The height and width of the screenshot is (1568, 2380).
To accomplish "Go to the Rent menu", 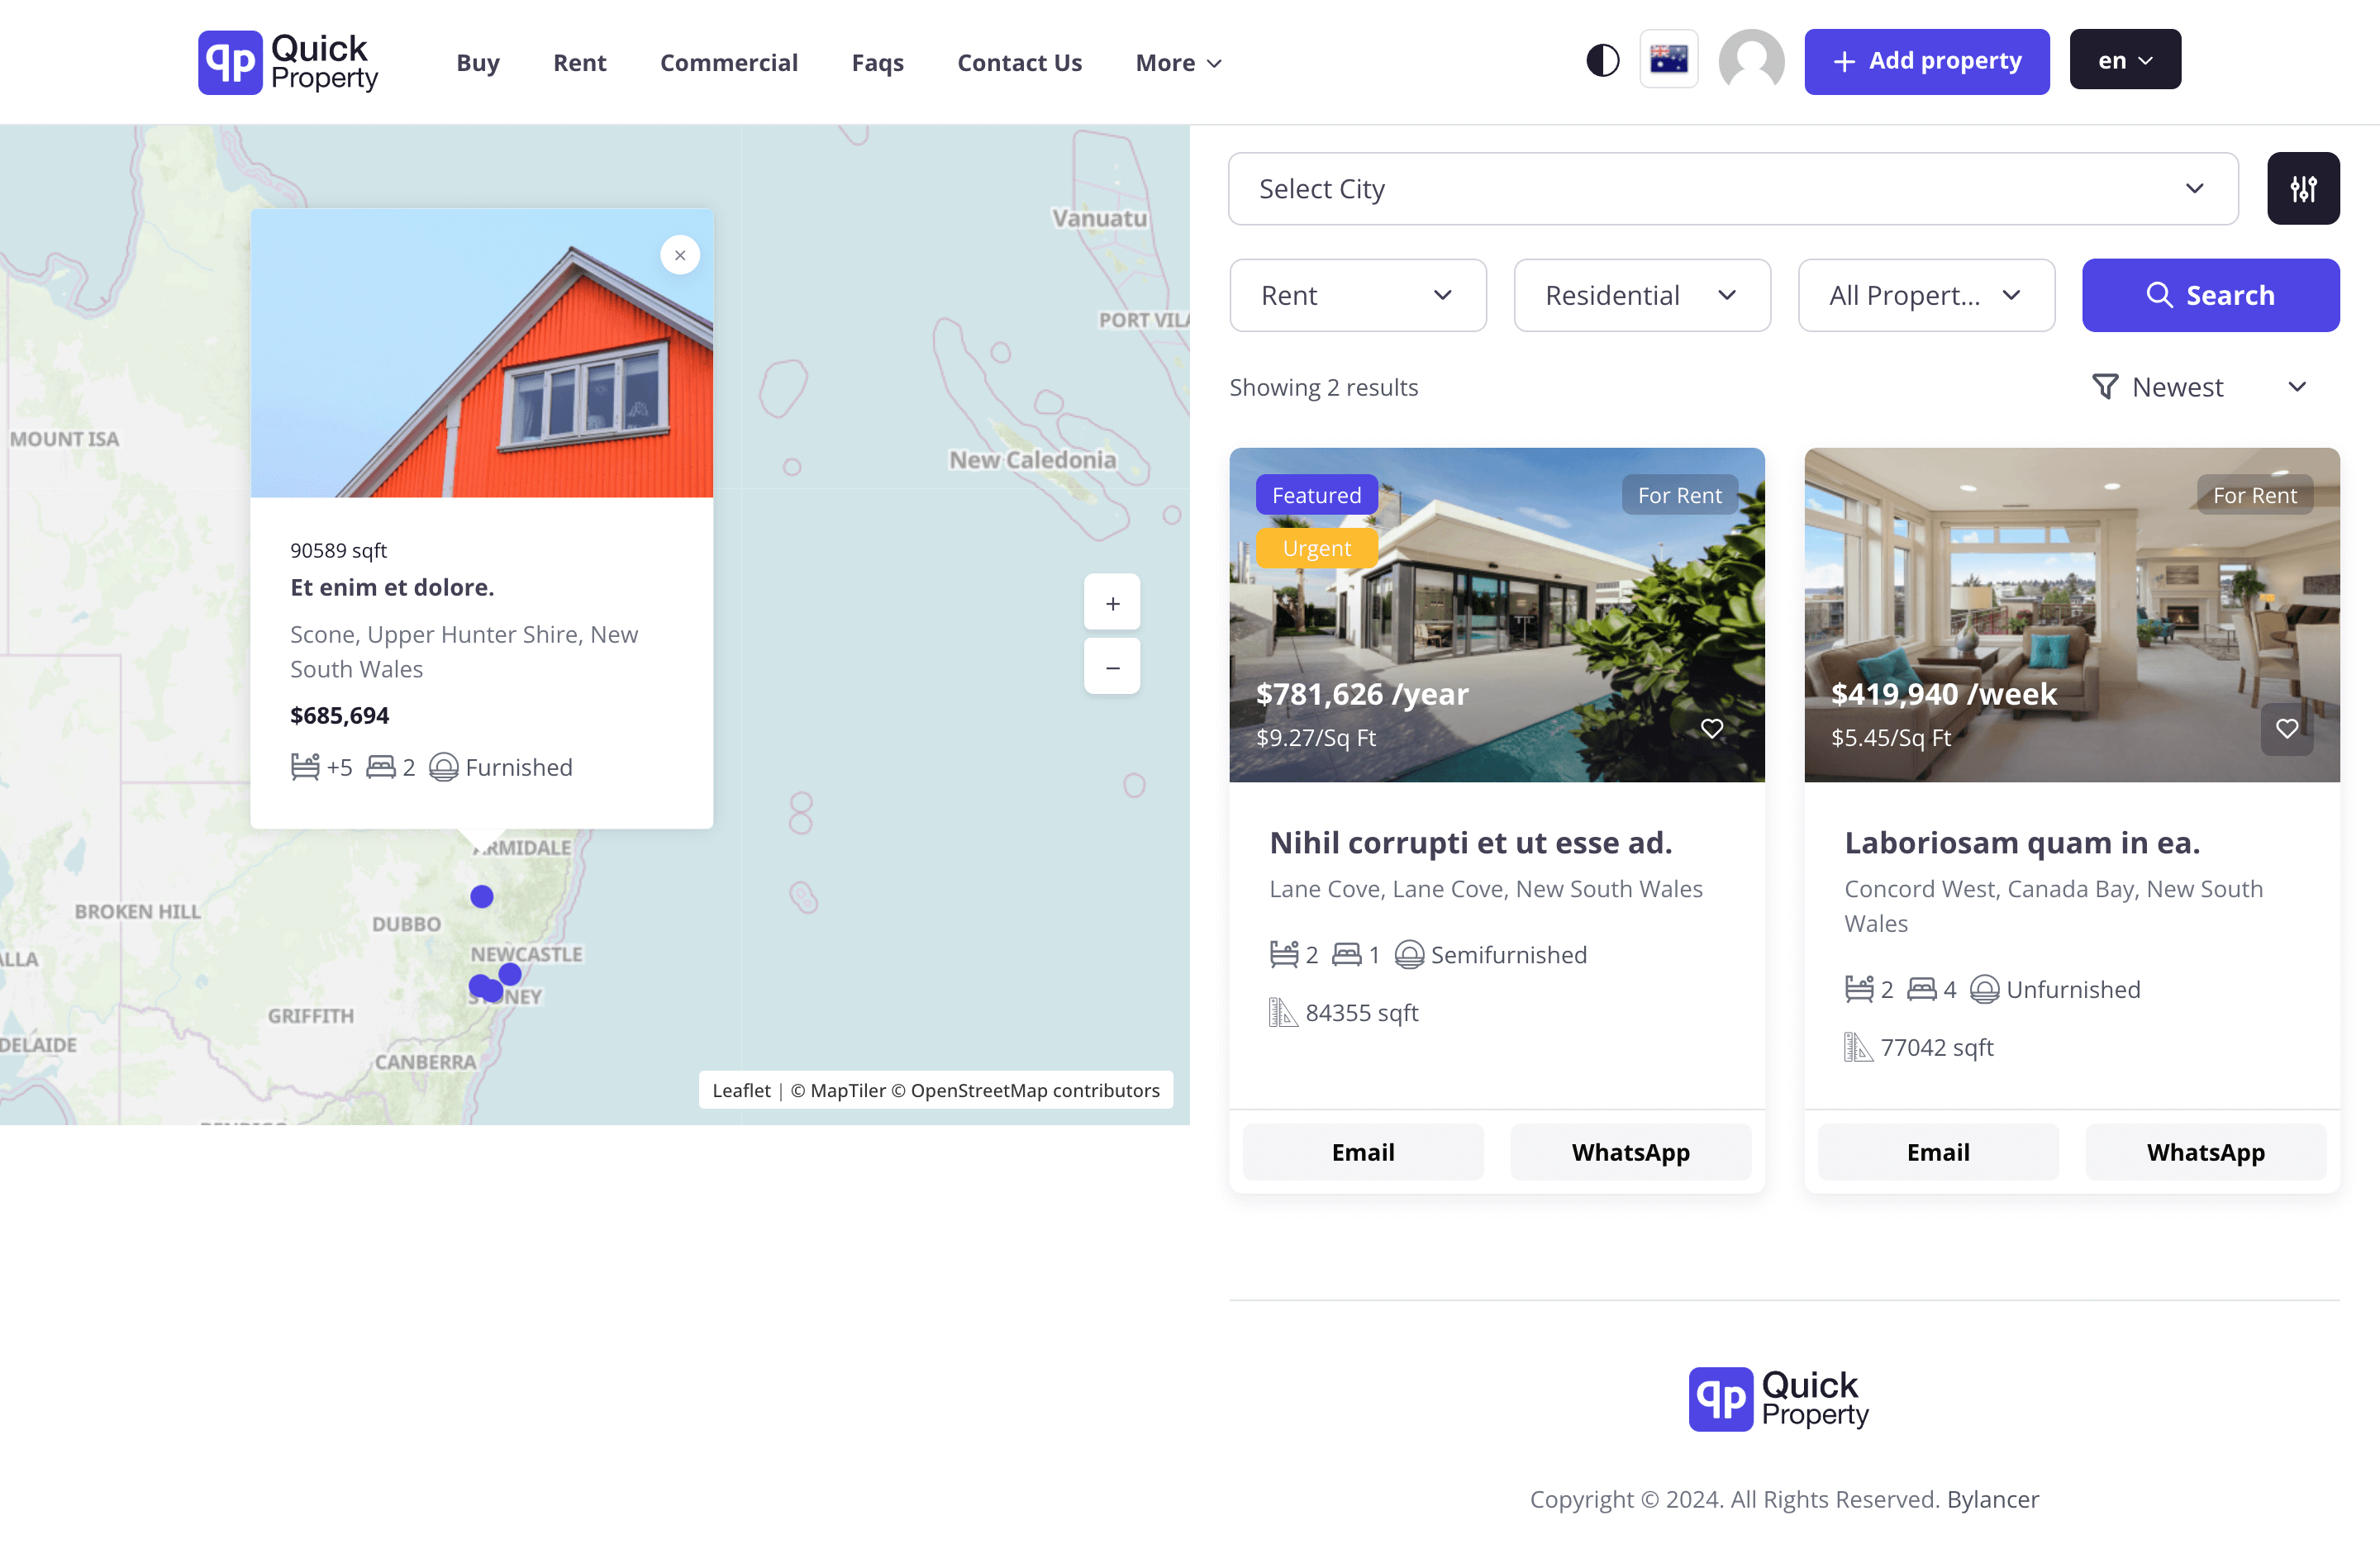I will click(579, 63).
